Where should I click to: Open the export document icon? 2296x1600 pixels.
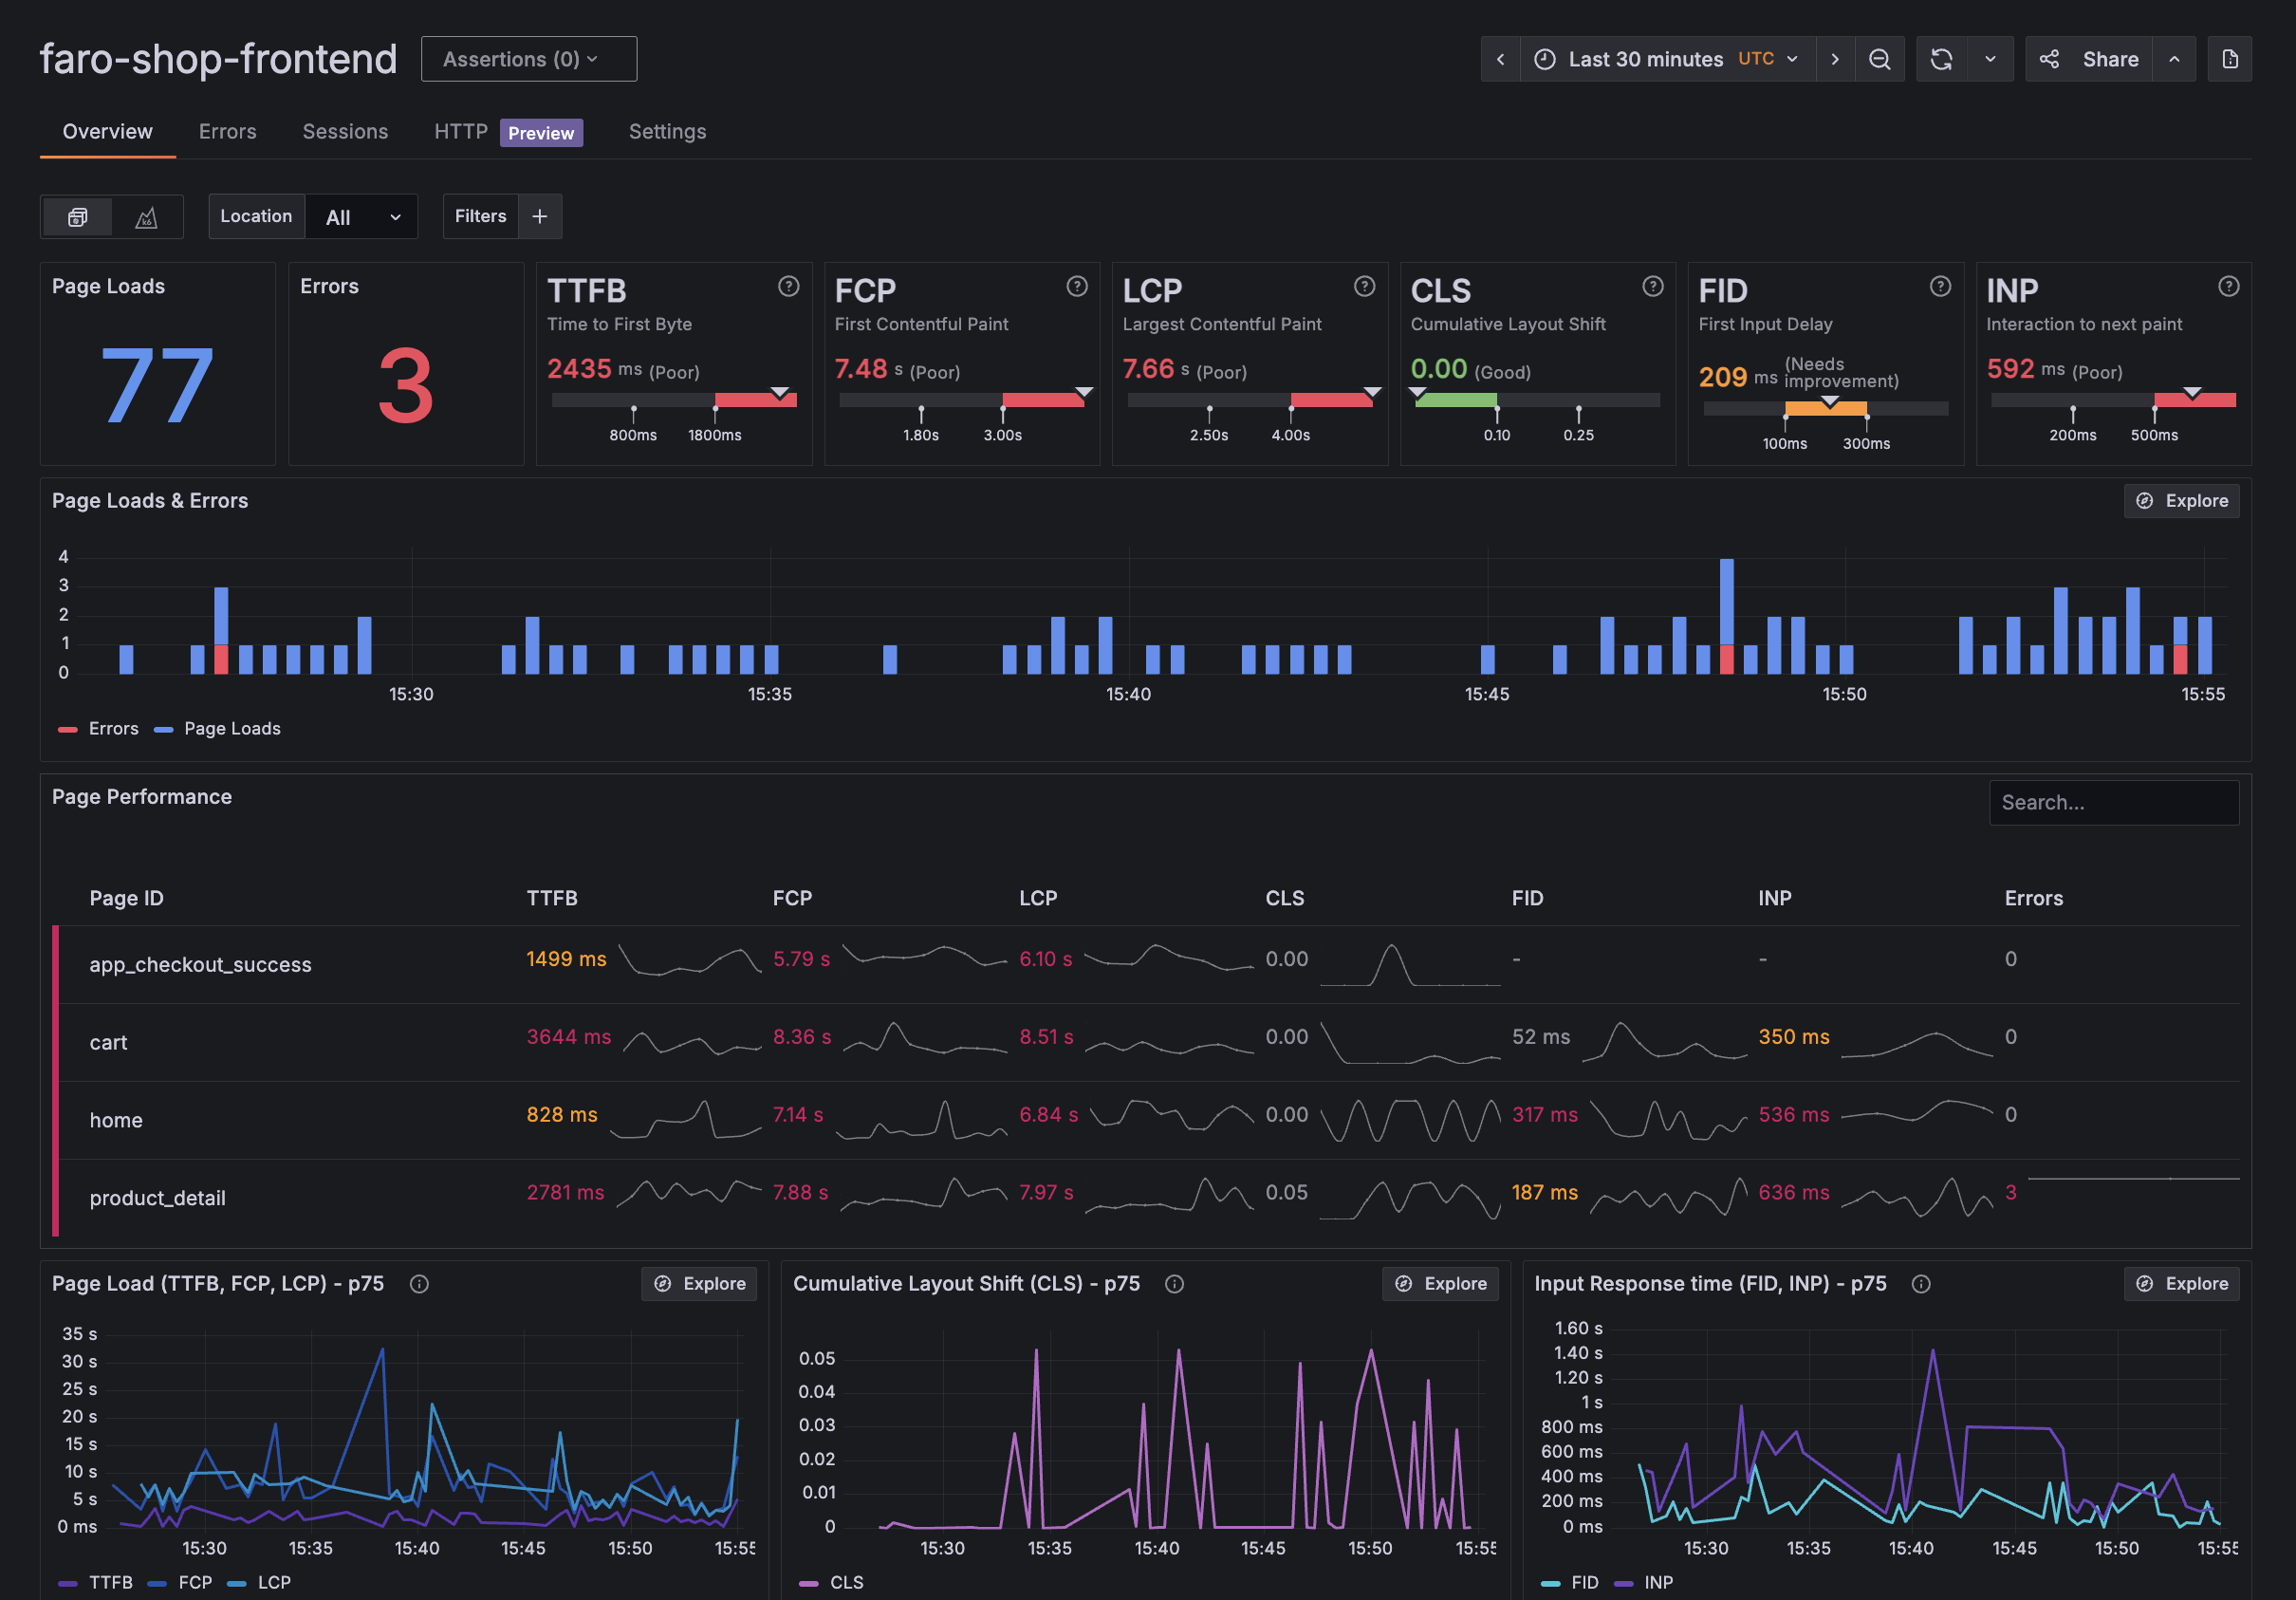click(x=2229, y=59)
